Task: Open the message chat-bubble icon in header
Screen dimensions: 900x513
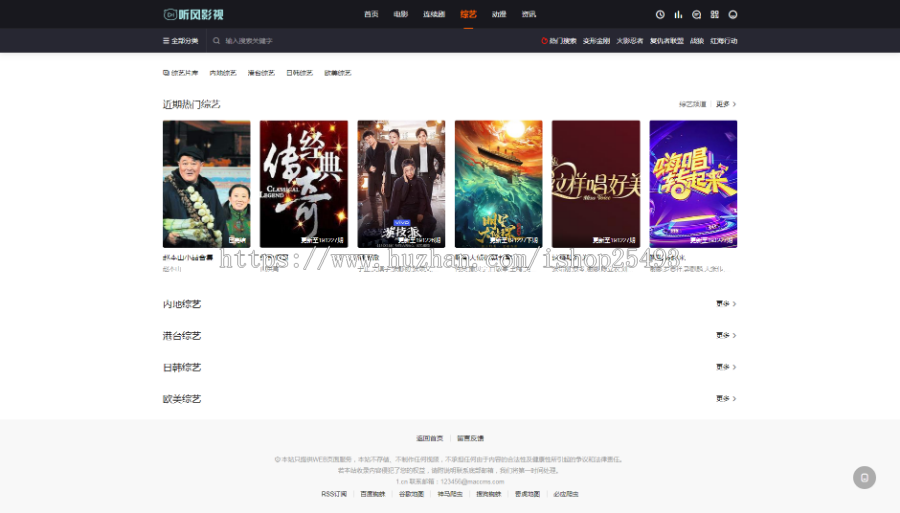Action: coord(696,14)
